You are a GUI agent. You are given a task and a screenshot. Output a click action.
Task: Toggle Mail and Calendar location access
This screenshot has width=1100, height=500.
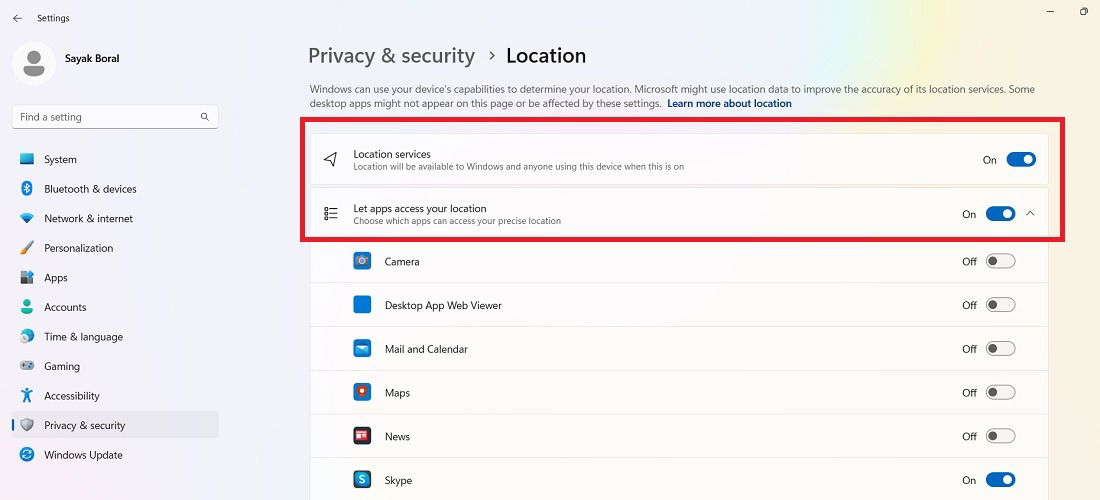tap(1000, 349)
